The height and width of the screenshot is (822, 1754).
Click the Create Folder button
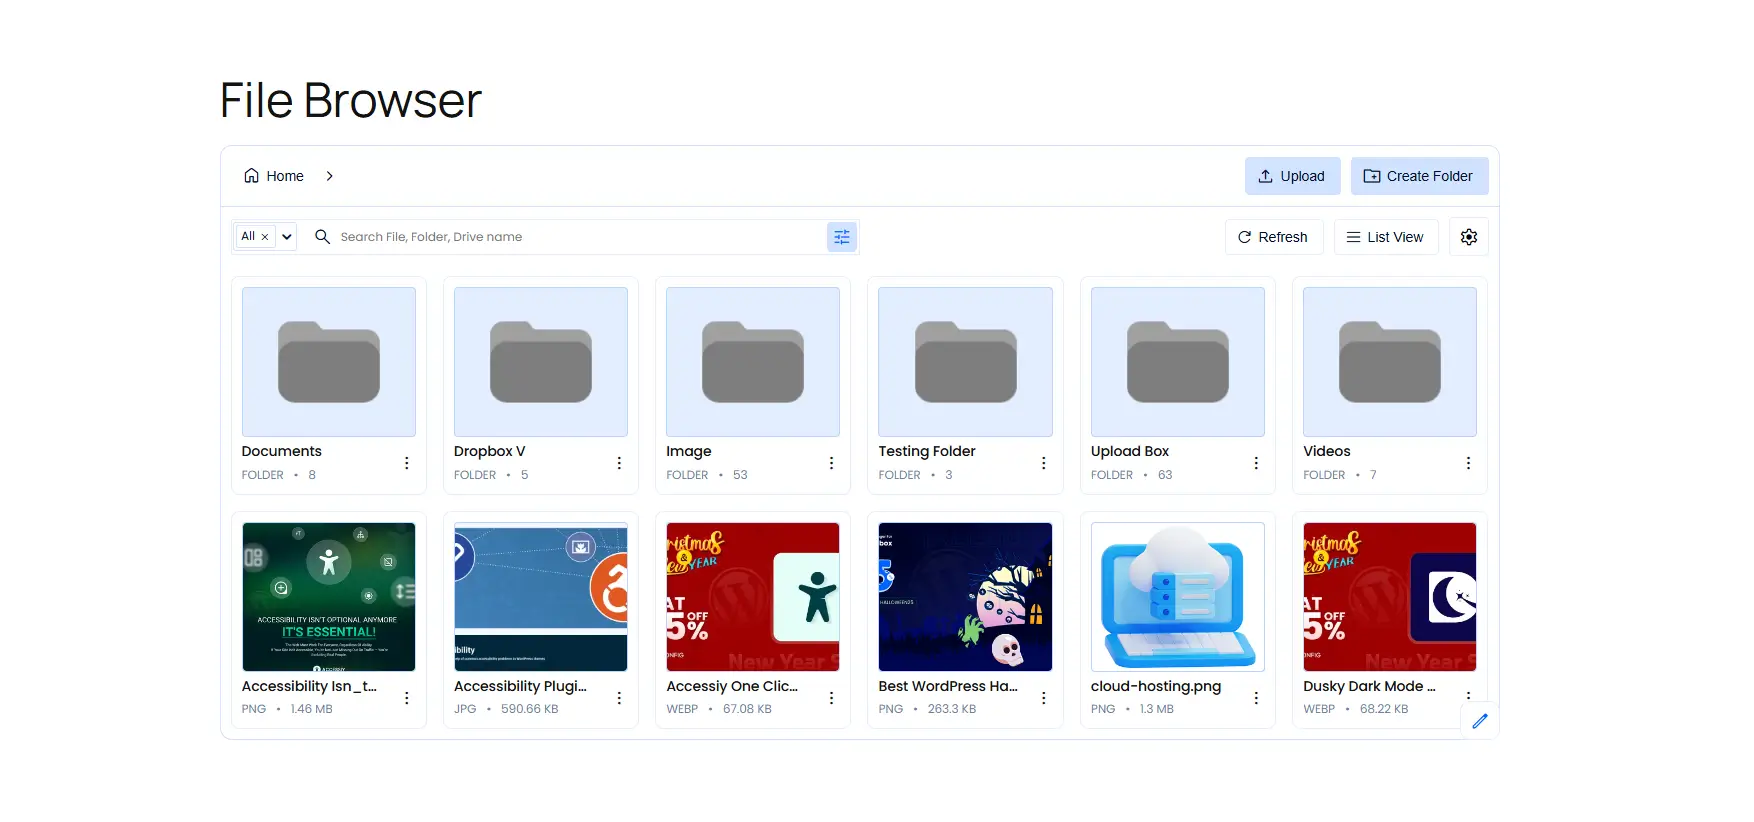pyautogui.click(x=1419, y=176)
